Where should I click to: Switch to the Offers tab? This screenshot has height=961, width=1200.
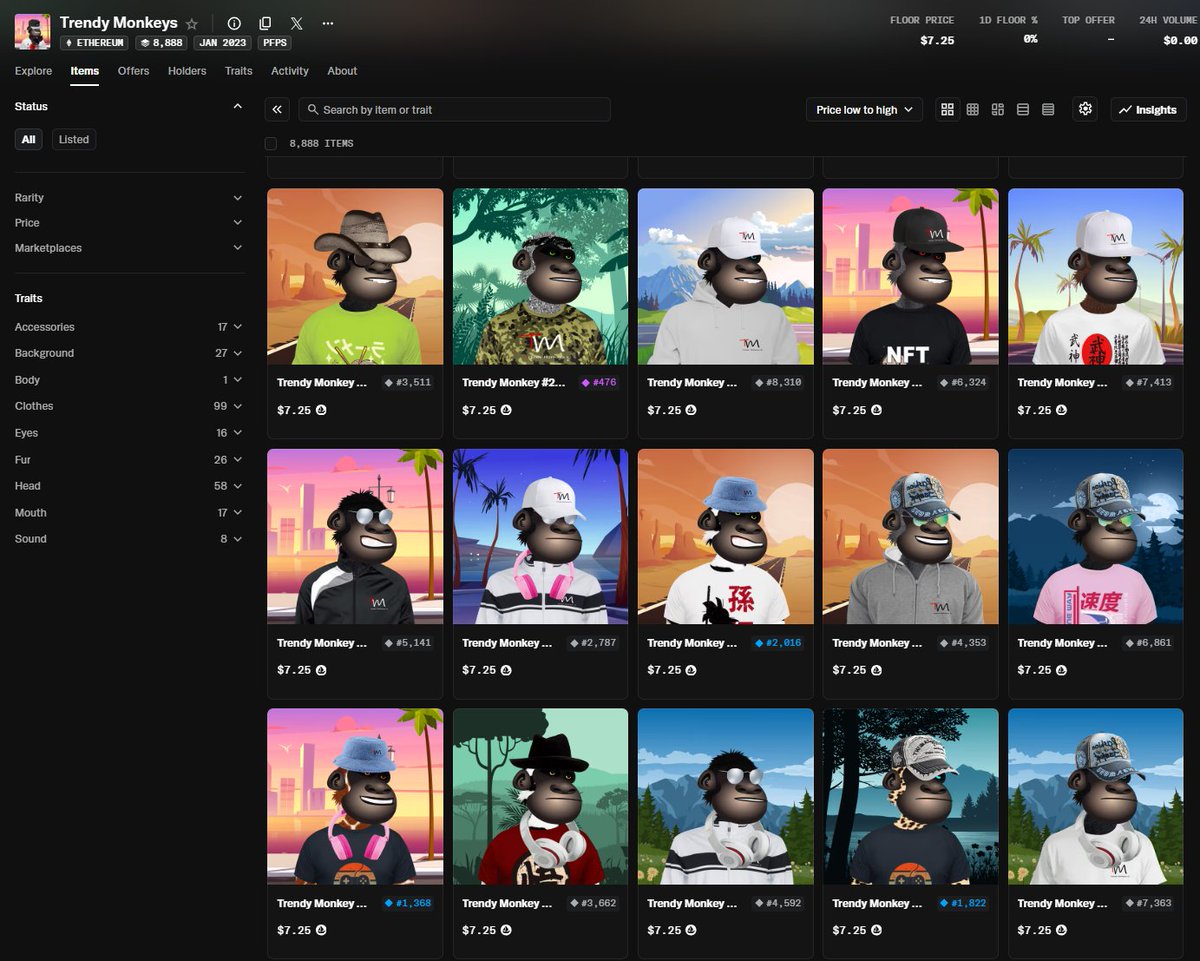(x=133, y=71)
